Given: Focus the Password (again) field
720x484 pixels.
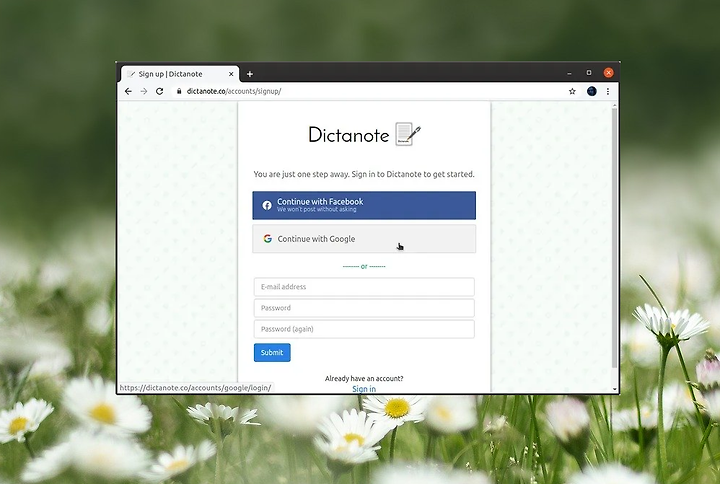Looking at the screenshot, I should [364, 329].
